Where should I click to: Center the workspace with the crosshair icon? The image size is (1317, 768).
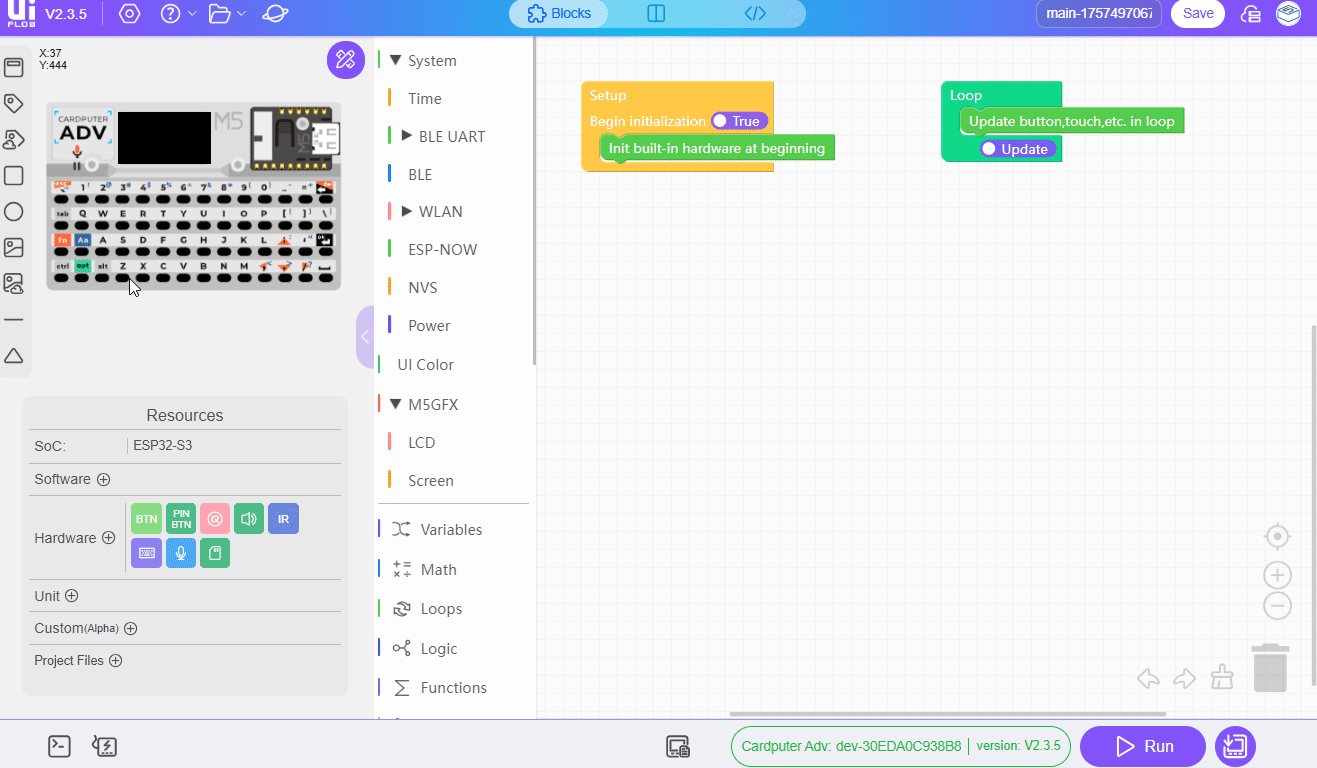[x=1277, y=537]
